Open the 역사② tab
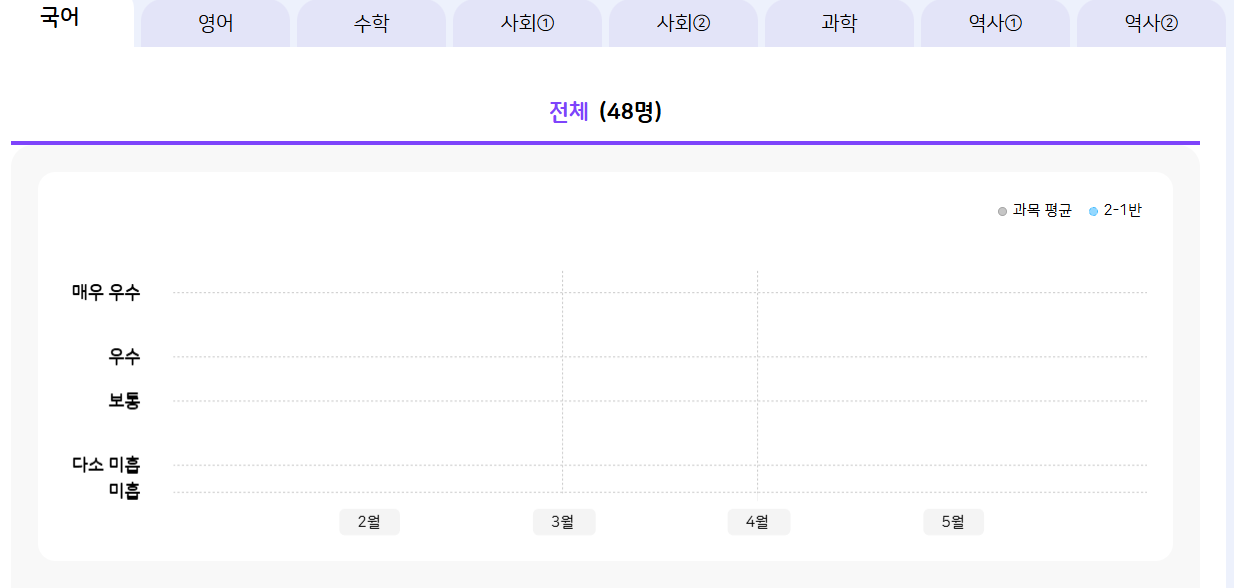This screenshot has width=1234, height=588. (x=1151, y=24)
